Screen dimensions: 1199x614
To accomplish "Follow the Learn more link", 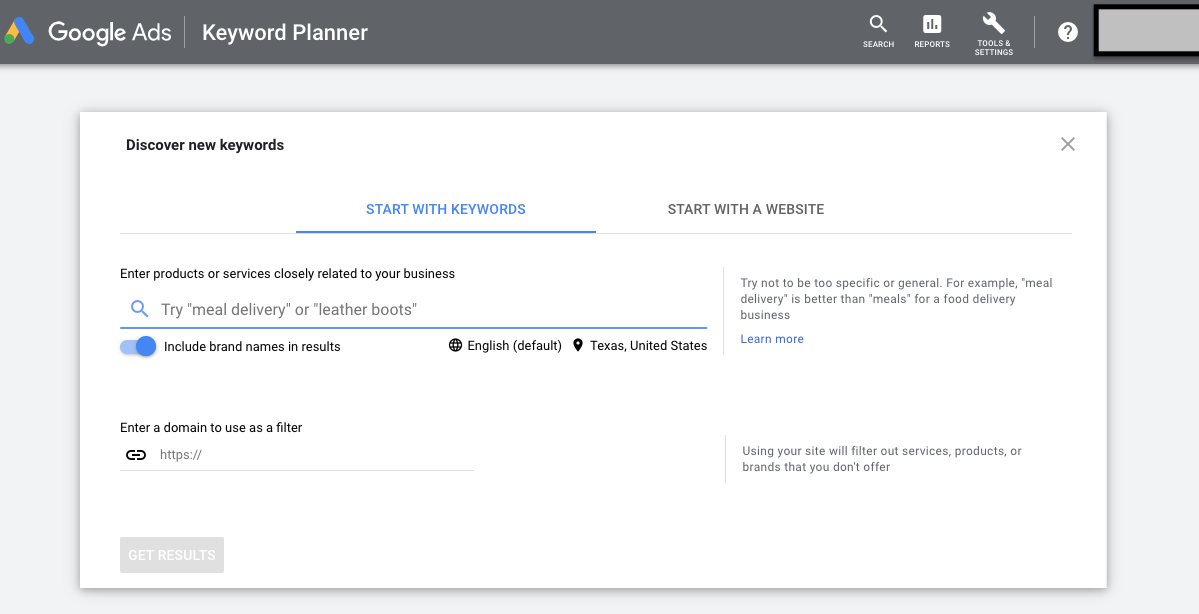I will pyautogui.click(x=772, y=339).
